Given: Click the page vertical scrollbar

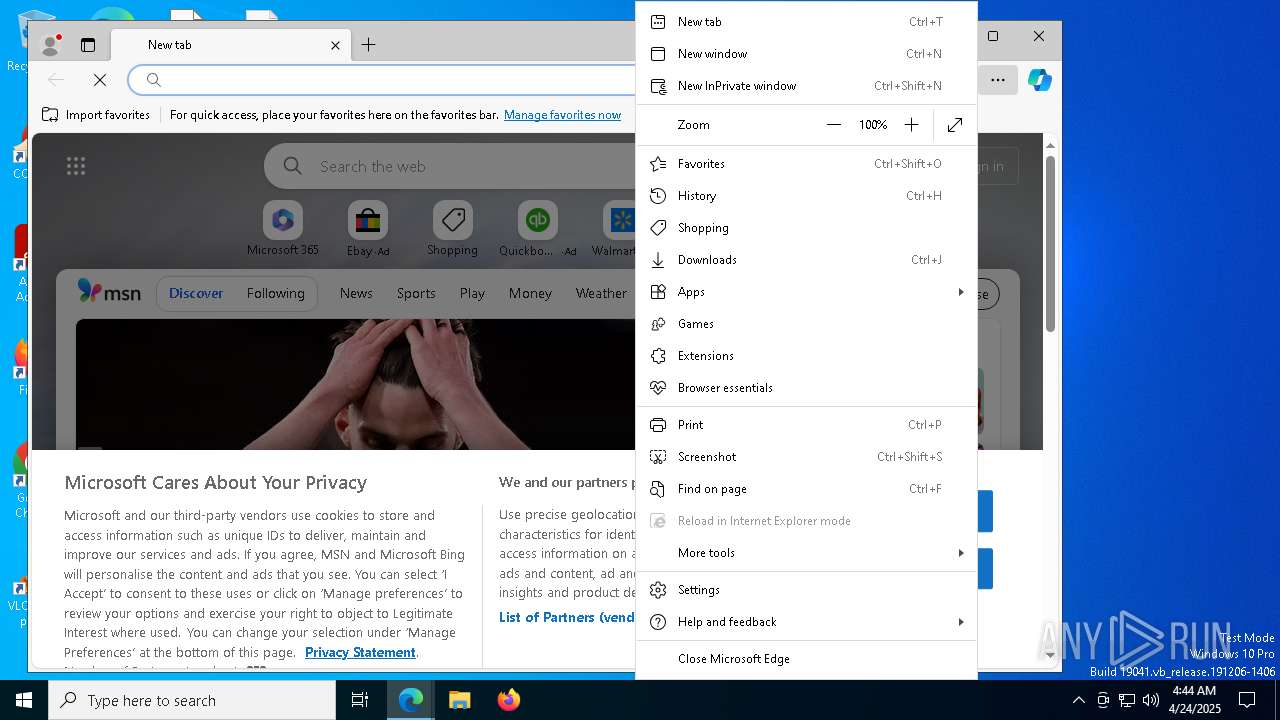Looking at the screenshot, I should [1050, 245].
